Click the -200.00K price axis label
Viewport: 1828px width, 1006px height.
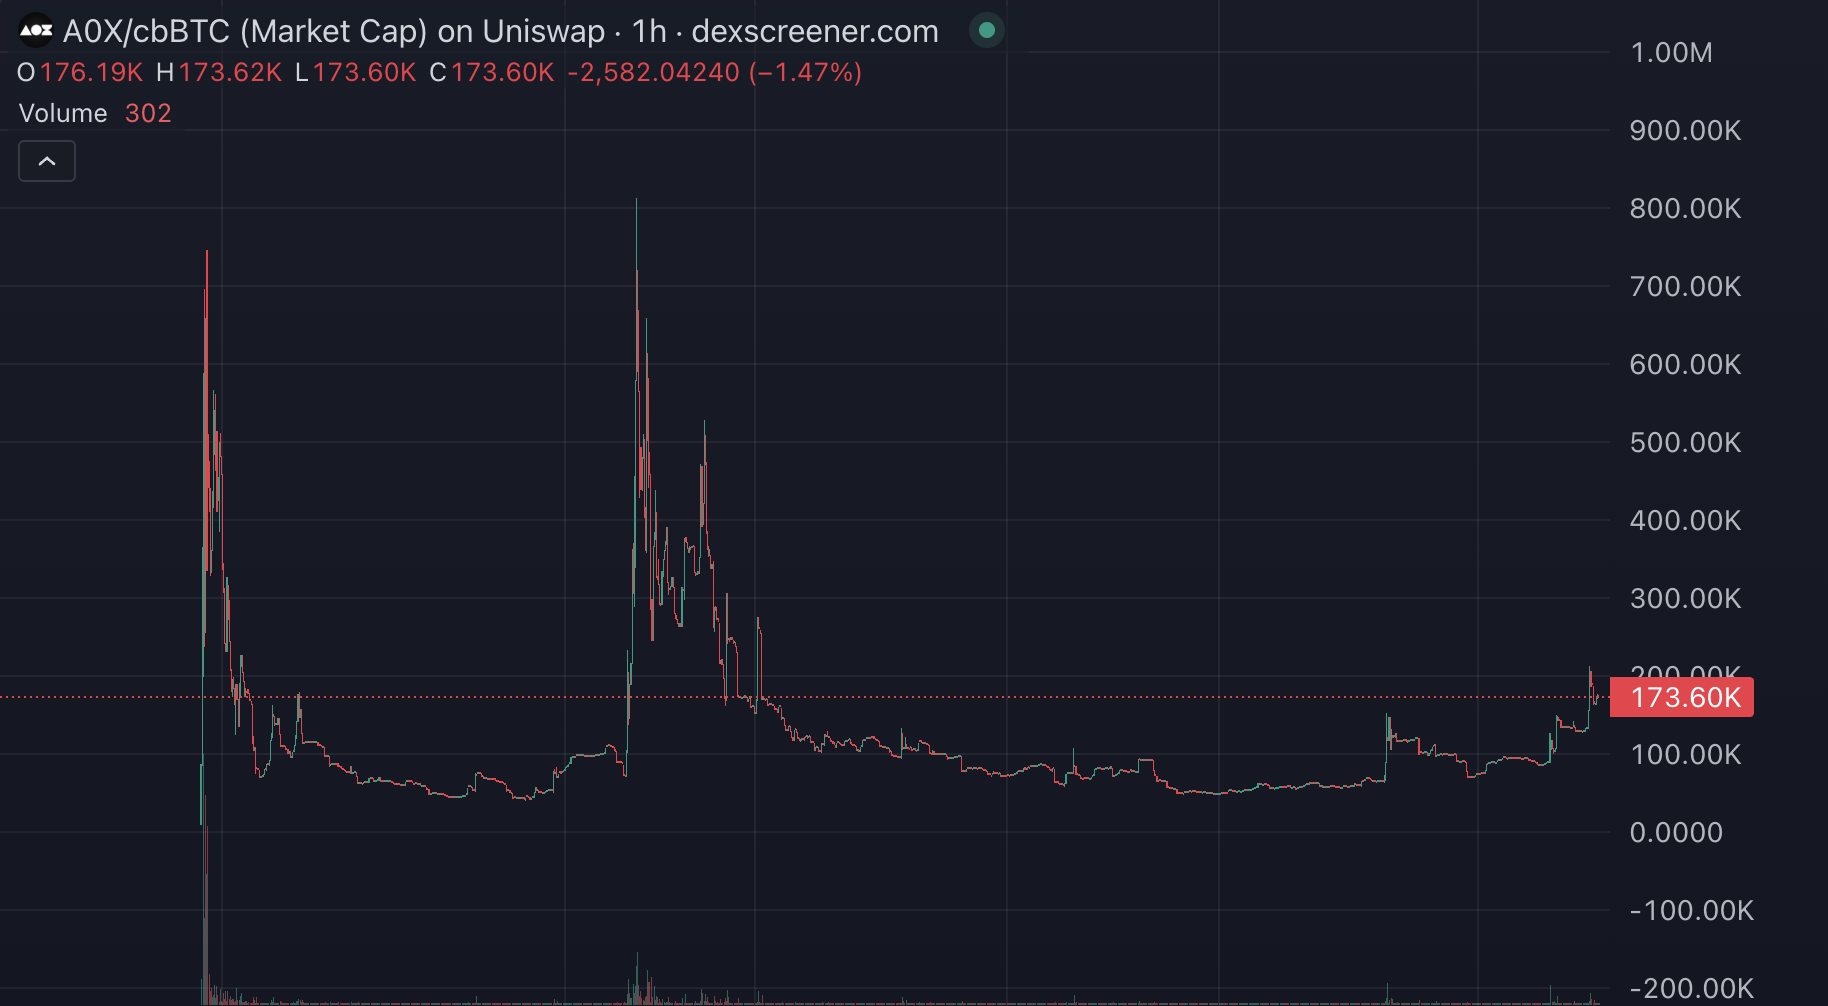(1691, 988)
